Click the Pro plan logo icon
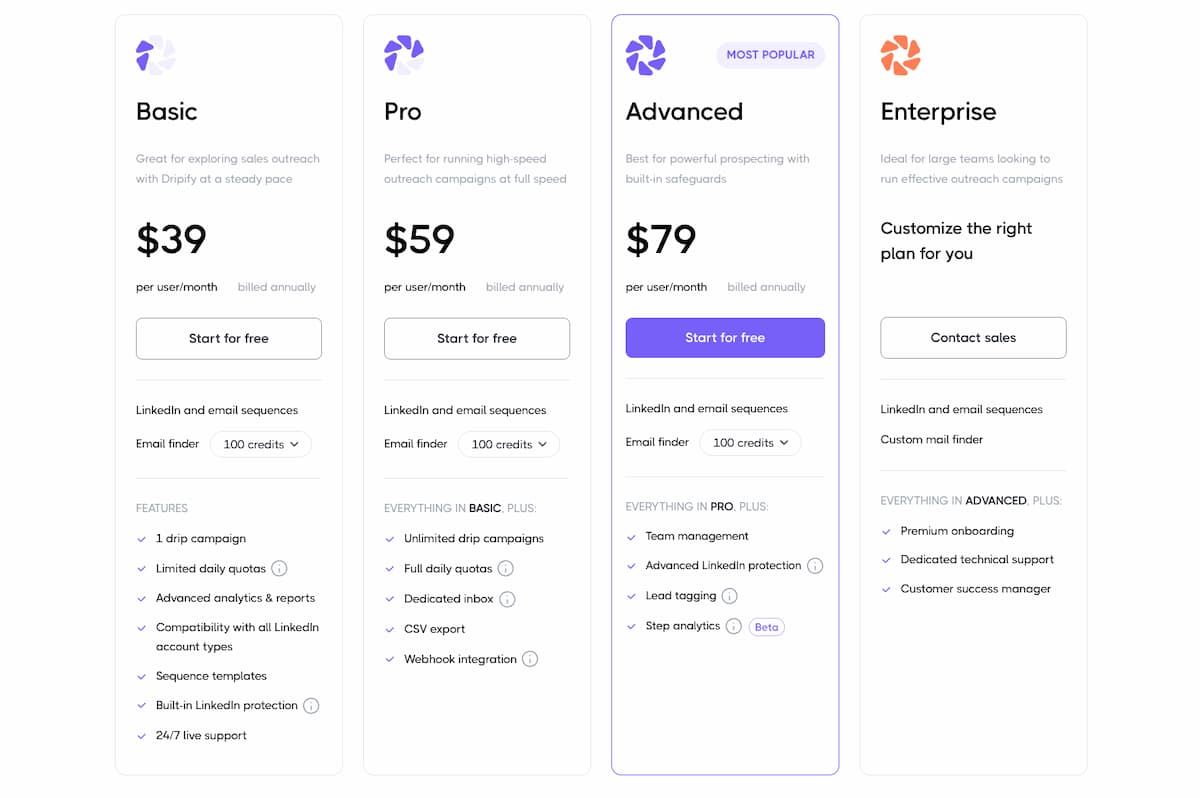 (x=404, y=55)
